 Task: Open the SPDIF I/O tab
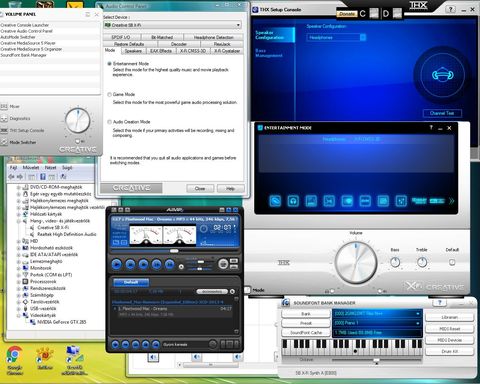click(x=121, y=37)
